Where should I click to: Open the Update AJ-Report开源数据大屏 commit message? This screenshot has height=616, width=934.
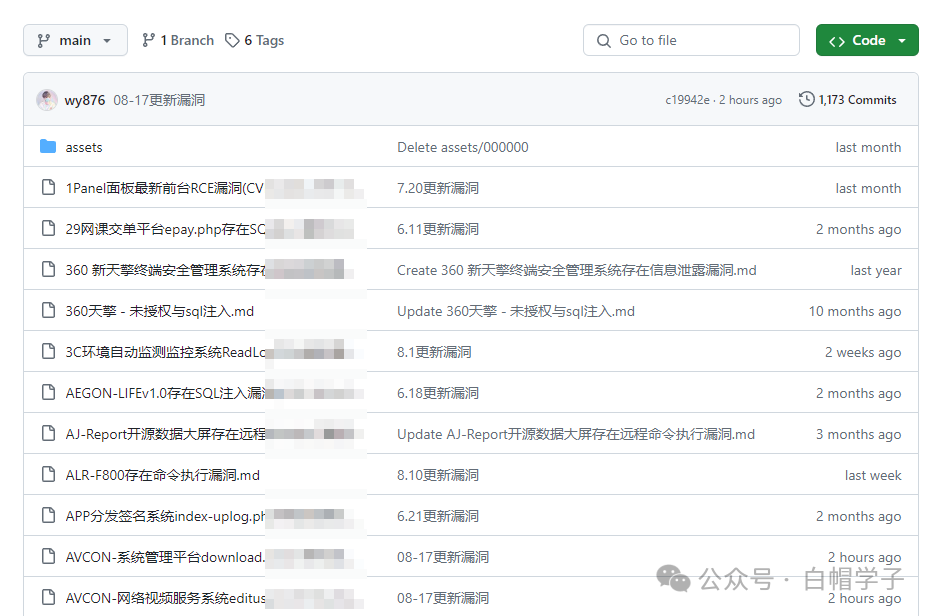coord(576,435)
